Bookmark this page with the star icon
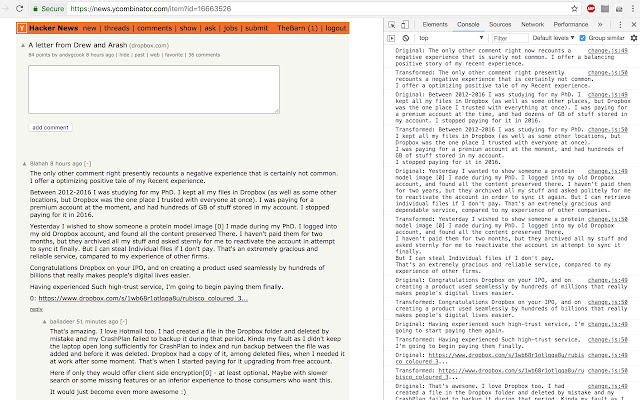Screen dimensions: 640x400 tap(574, 9)
